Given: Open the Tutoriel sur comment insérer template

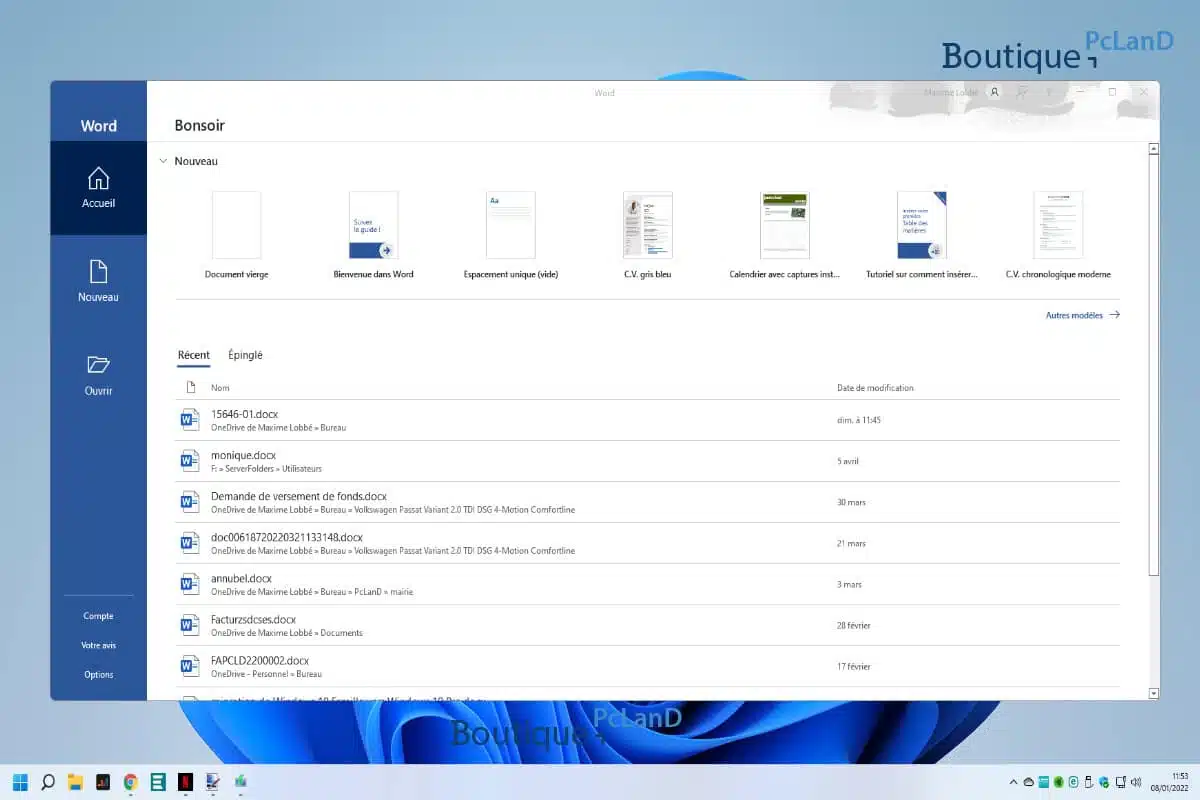Looking at the screenshot, I should pyautogui.click(x=922, y=235).
